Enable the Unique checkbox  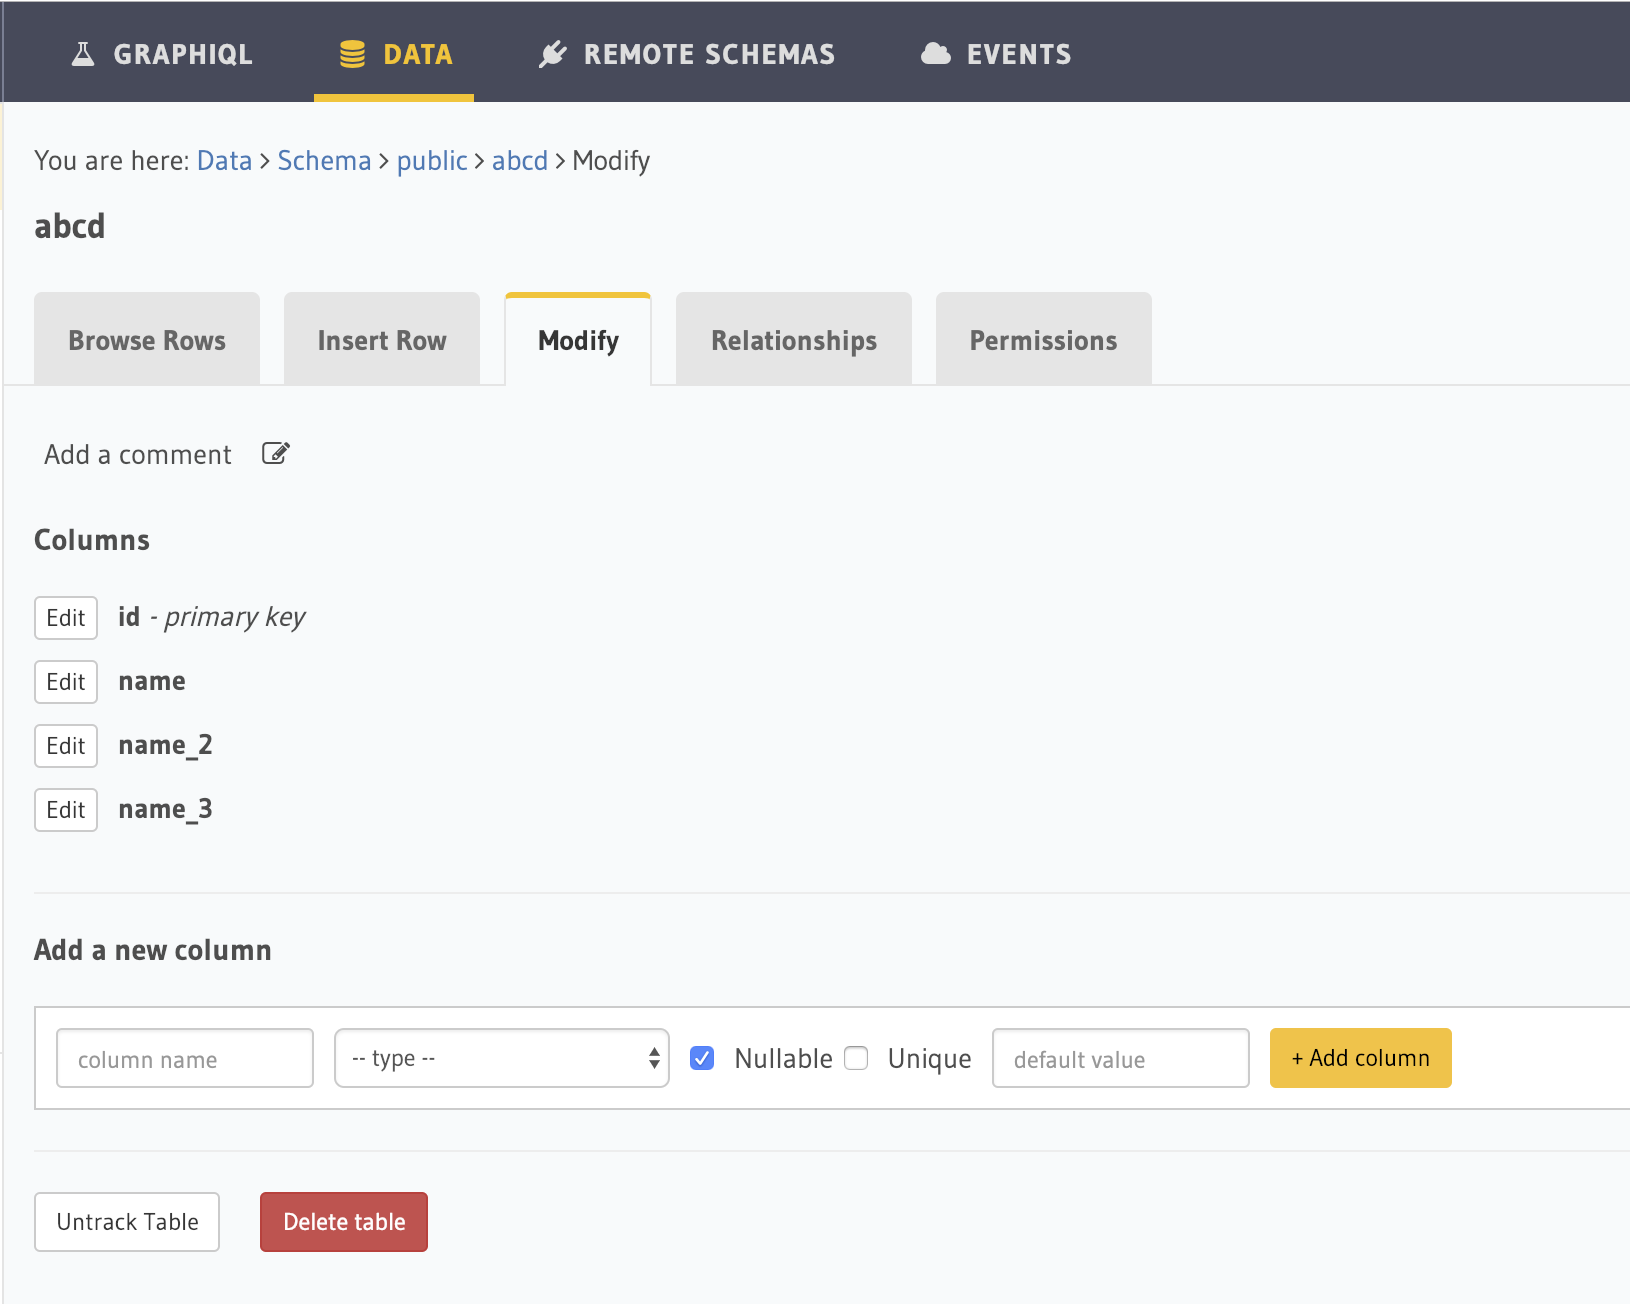856,1058
